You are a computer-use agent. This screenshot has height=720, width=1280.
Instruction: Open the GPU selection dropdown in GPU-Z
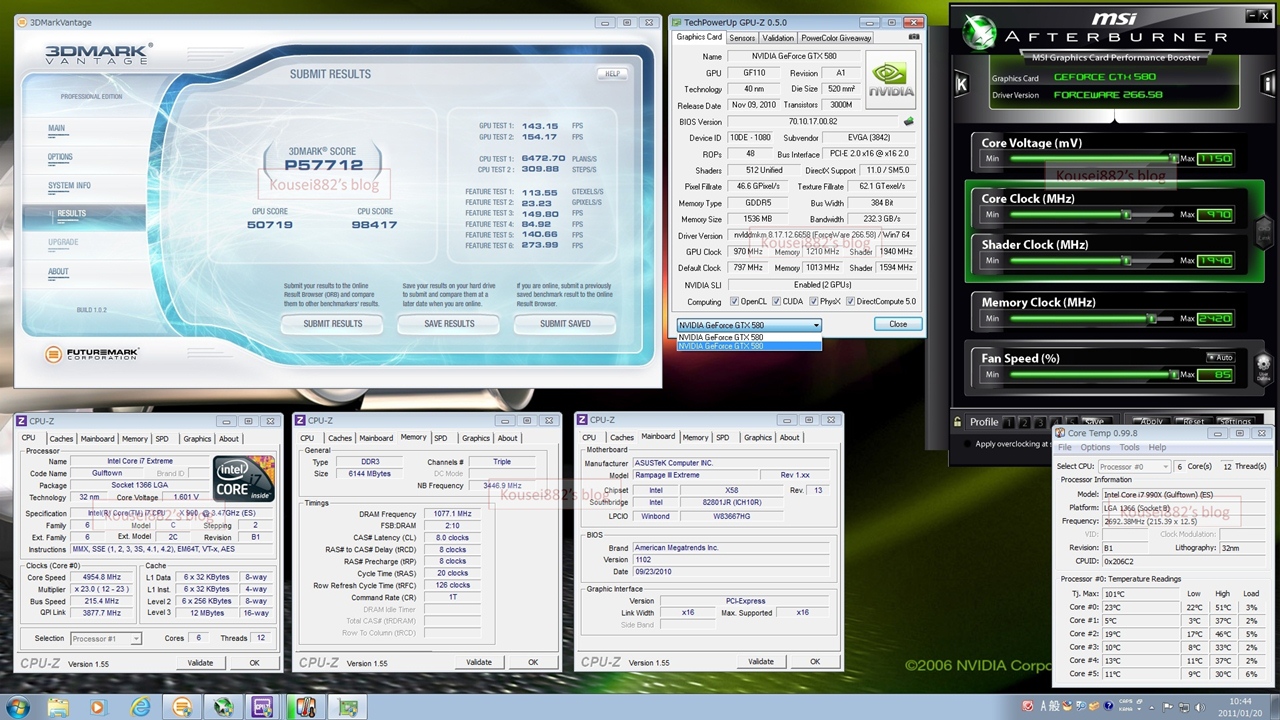tap(749, 325)
